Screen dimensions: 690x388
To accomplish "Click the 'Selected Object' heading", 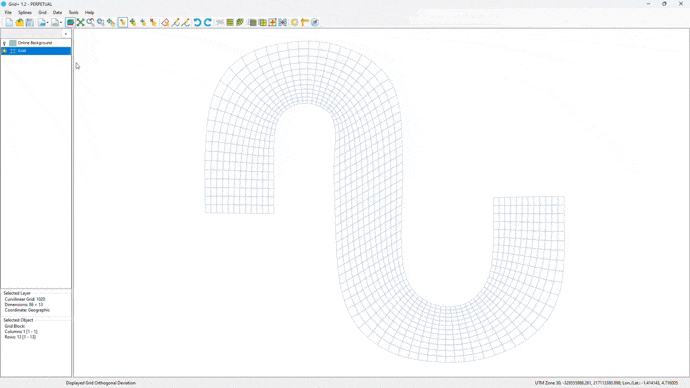I will pos(18,320).
